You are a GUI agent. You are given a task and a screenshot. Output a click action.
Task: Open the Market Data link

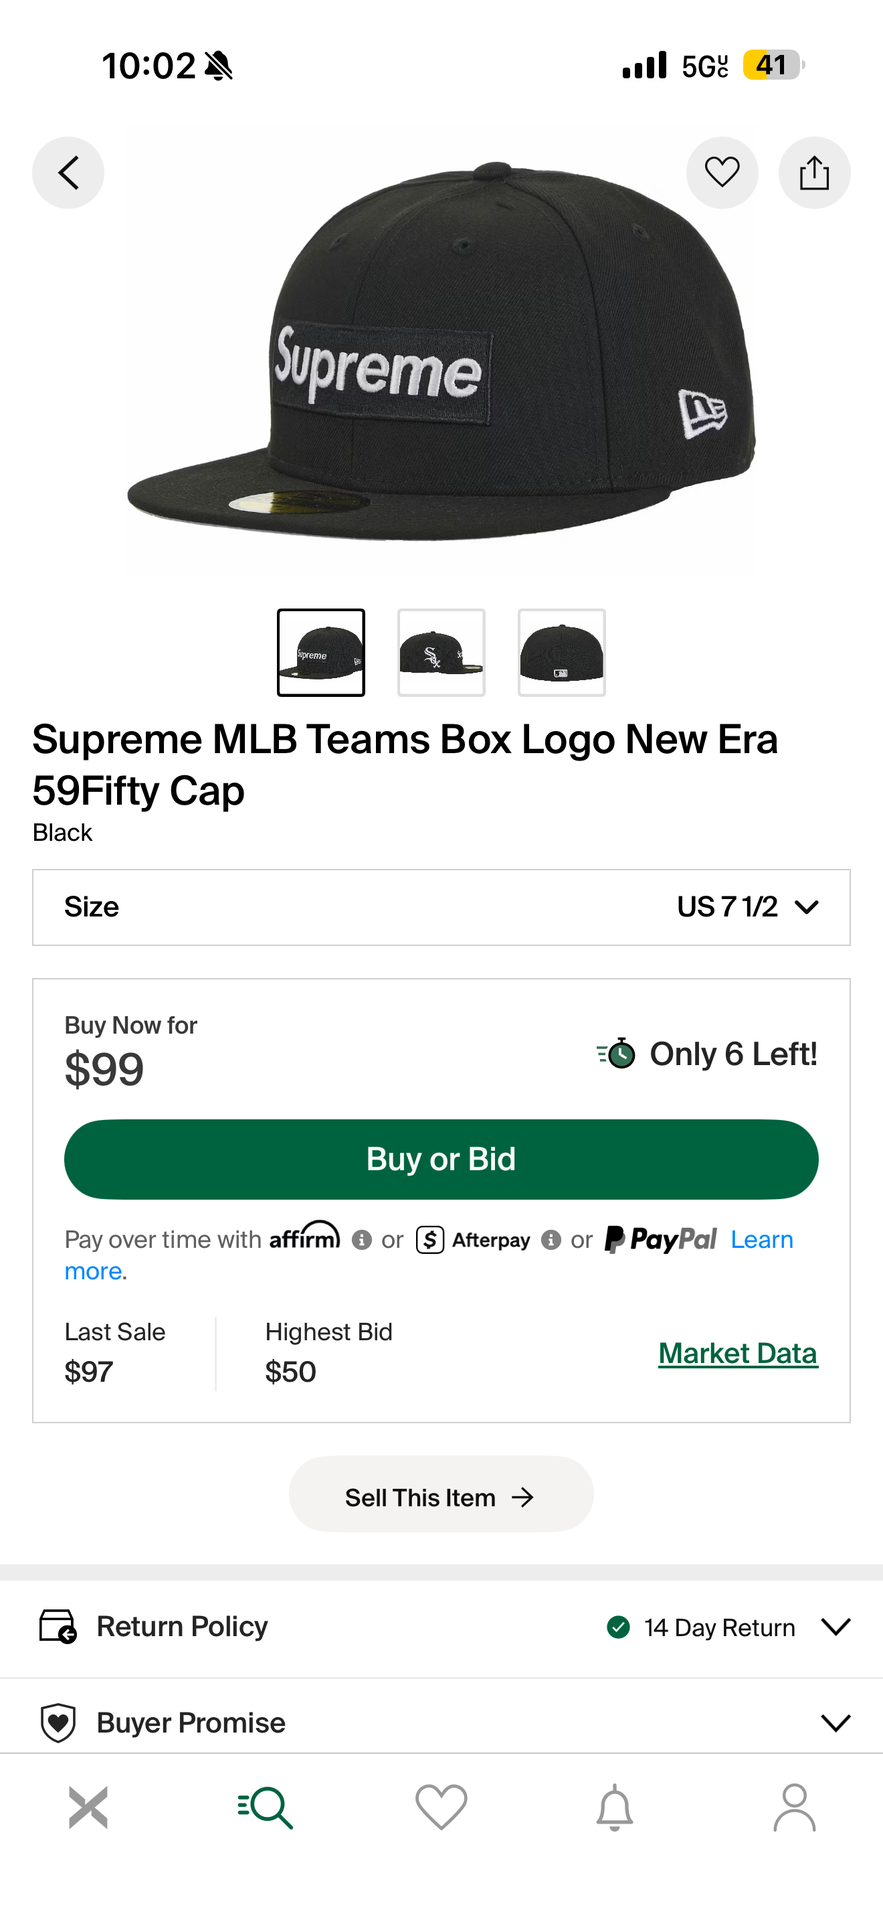738,1353
